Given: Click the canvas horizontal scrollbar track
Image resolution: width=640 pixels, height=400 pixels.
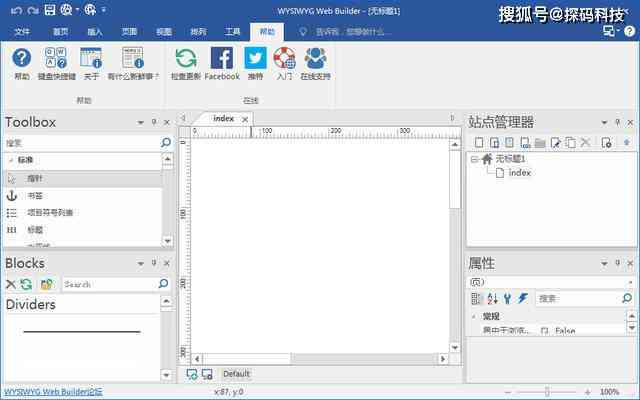Looking at the screenshot, I should [x=320, y=359].
